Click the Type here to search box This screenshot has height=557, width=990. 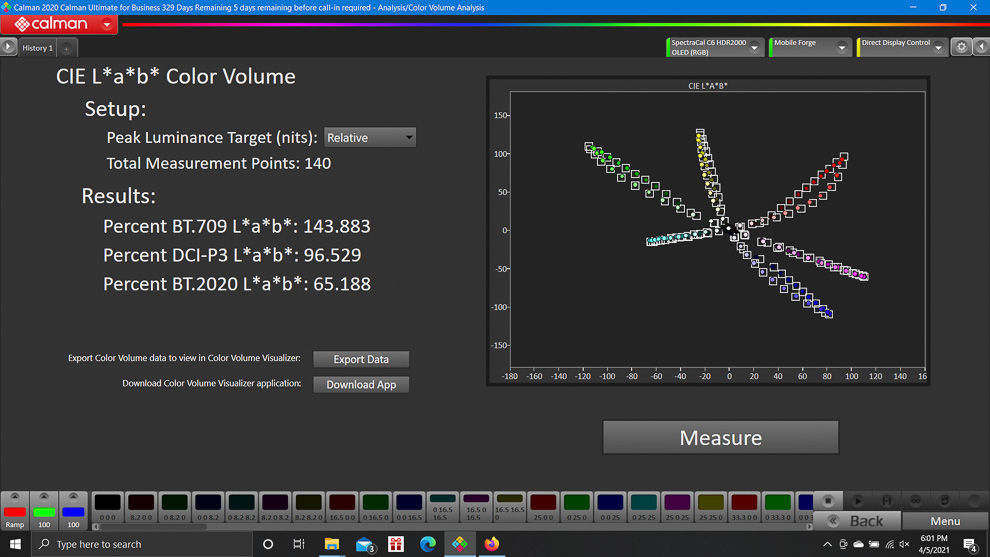[141, 544]
